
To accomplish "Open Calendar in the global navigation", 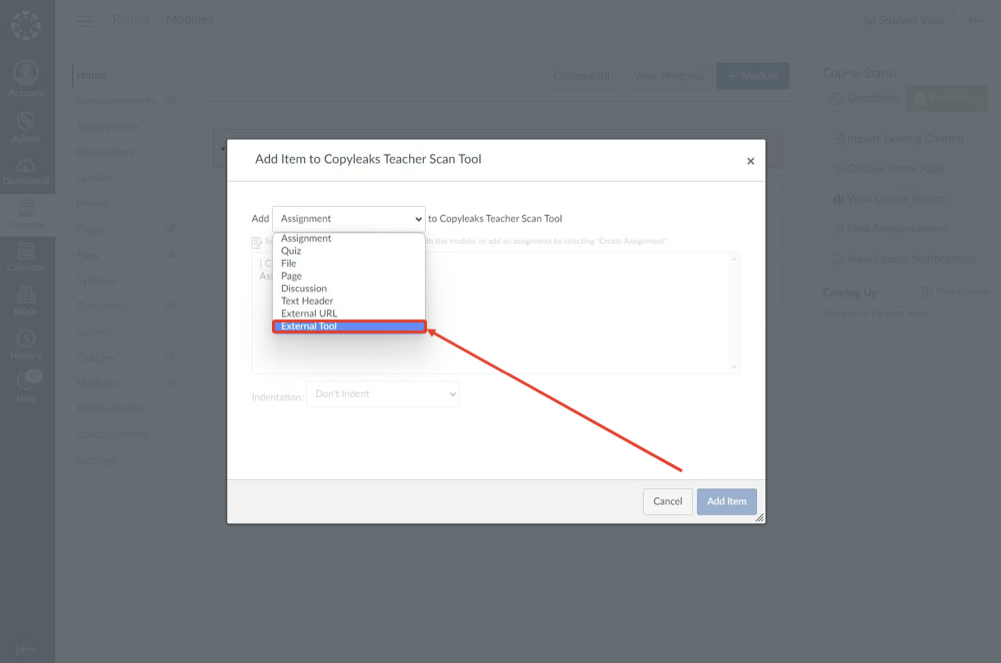I will click(x=26, y=258).
